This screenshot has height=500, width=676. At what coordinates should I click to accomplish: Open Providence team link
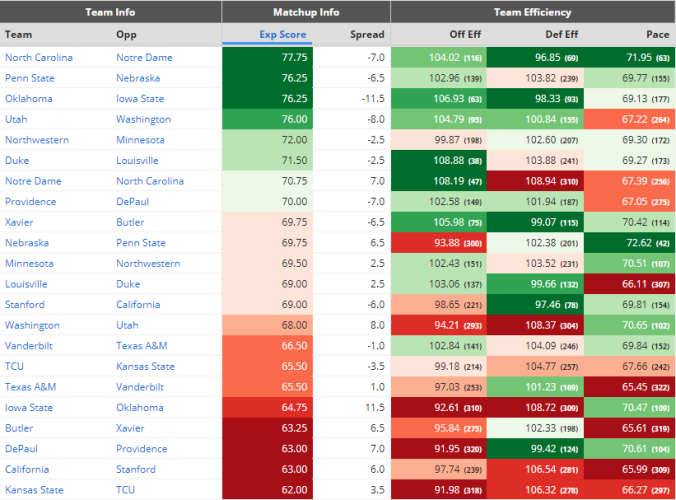30,202
